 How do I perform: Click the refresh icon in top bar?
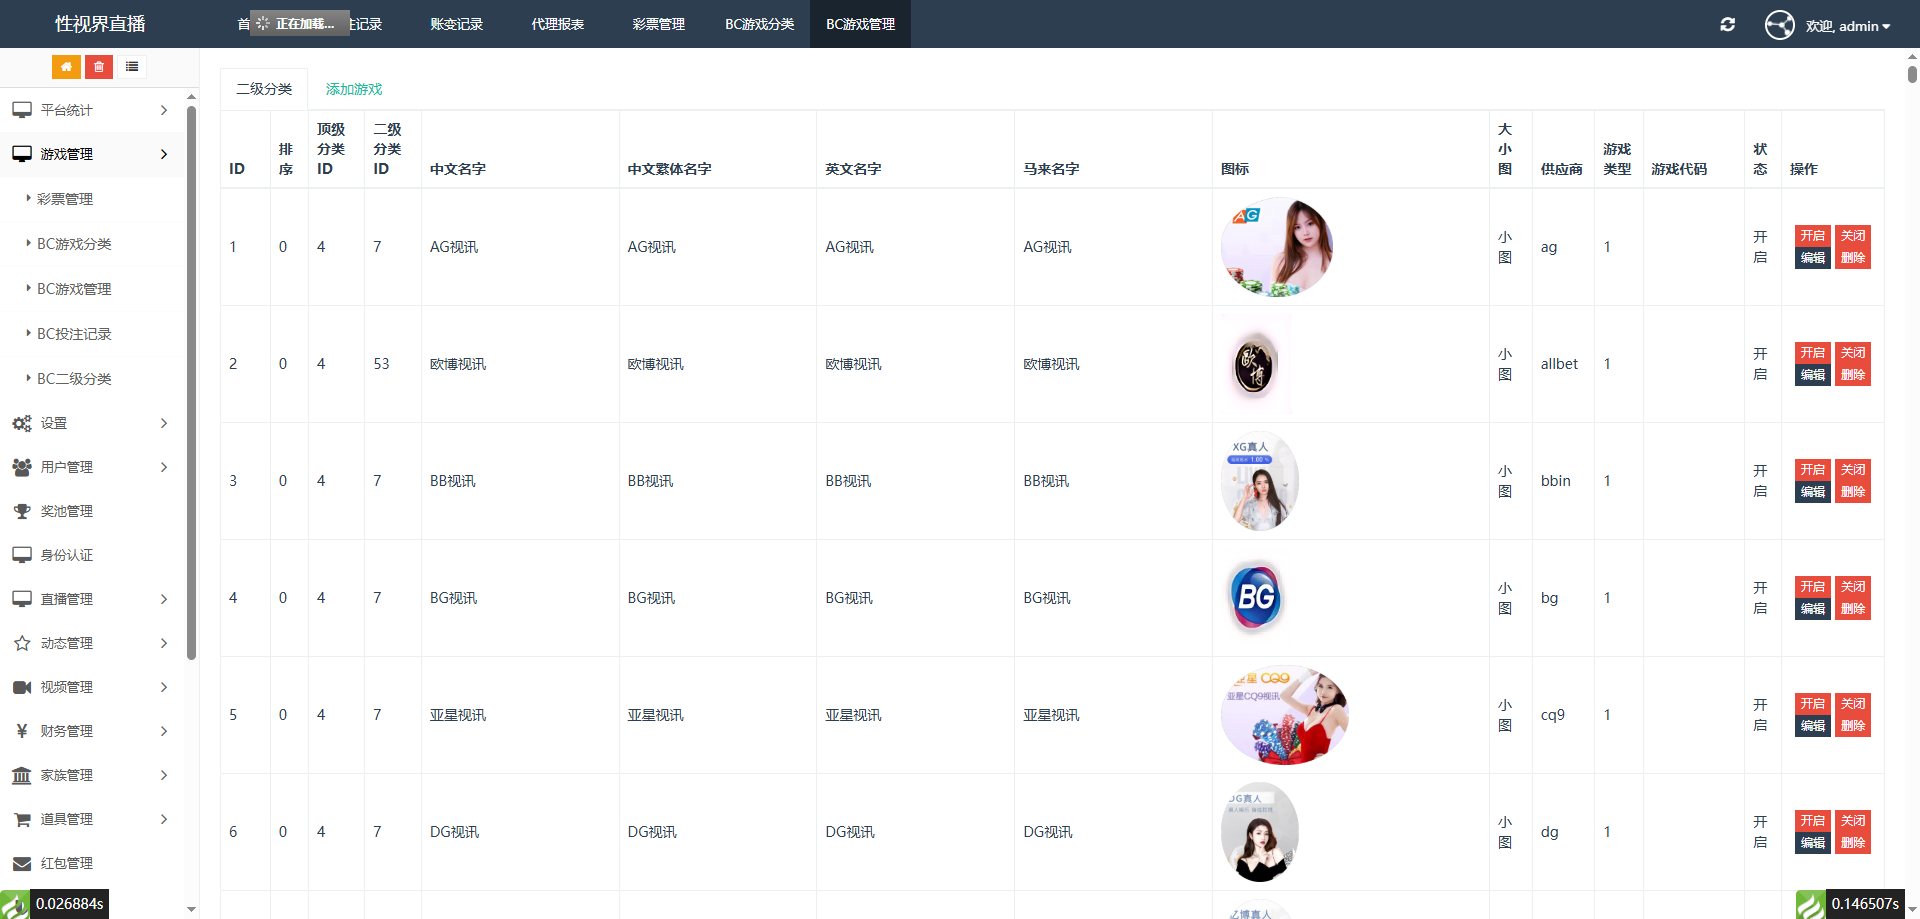pos(1727,25)
